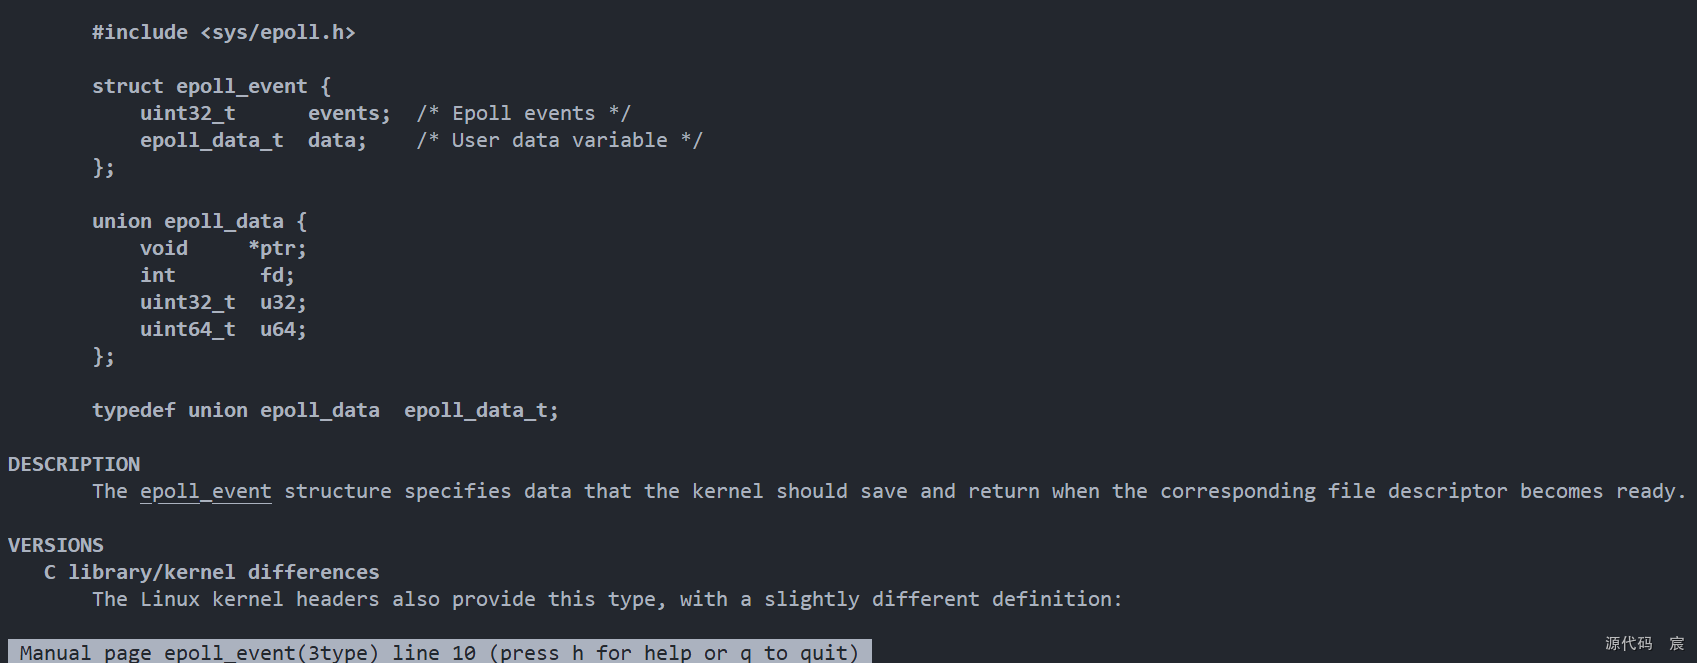Image resolution: width=1697 pixels, height=663 pixels.
Task: Click the void *ptr member line
Action: [224, 248]
